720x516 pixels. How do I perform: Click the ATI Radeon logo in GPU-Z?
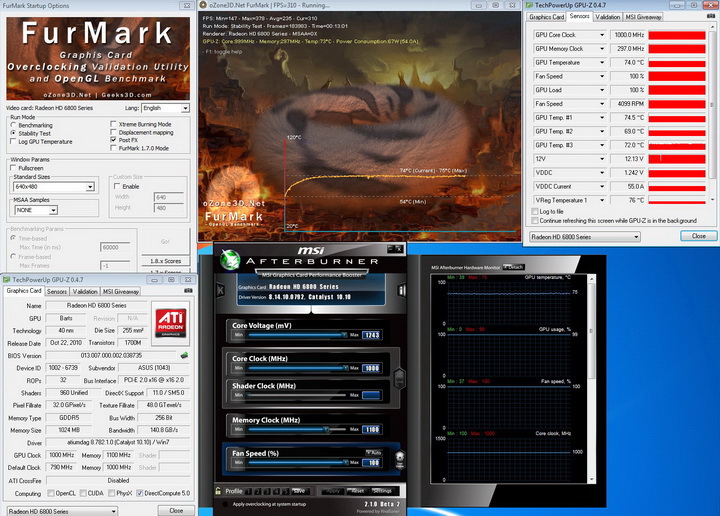tap(170, 323)
